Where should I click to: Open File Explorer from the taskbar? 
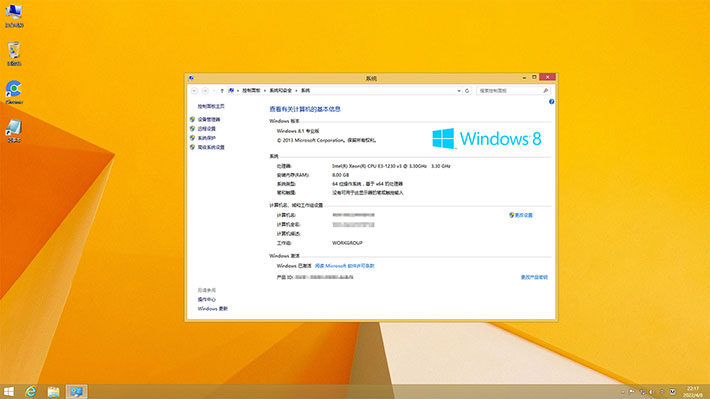pyautogui.click(x=53, y=391)
